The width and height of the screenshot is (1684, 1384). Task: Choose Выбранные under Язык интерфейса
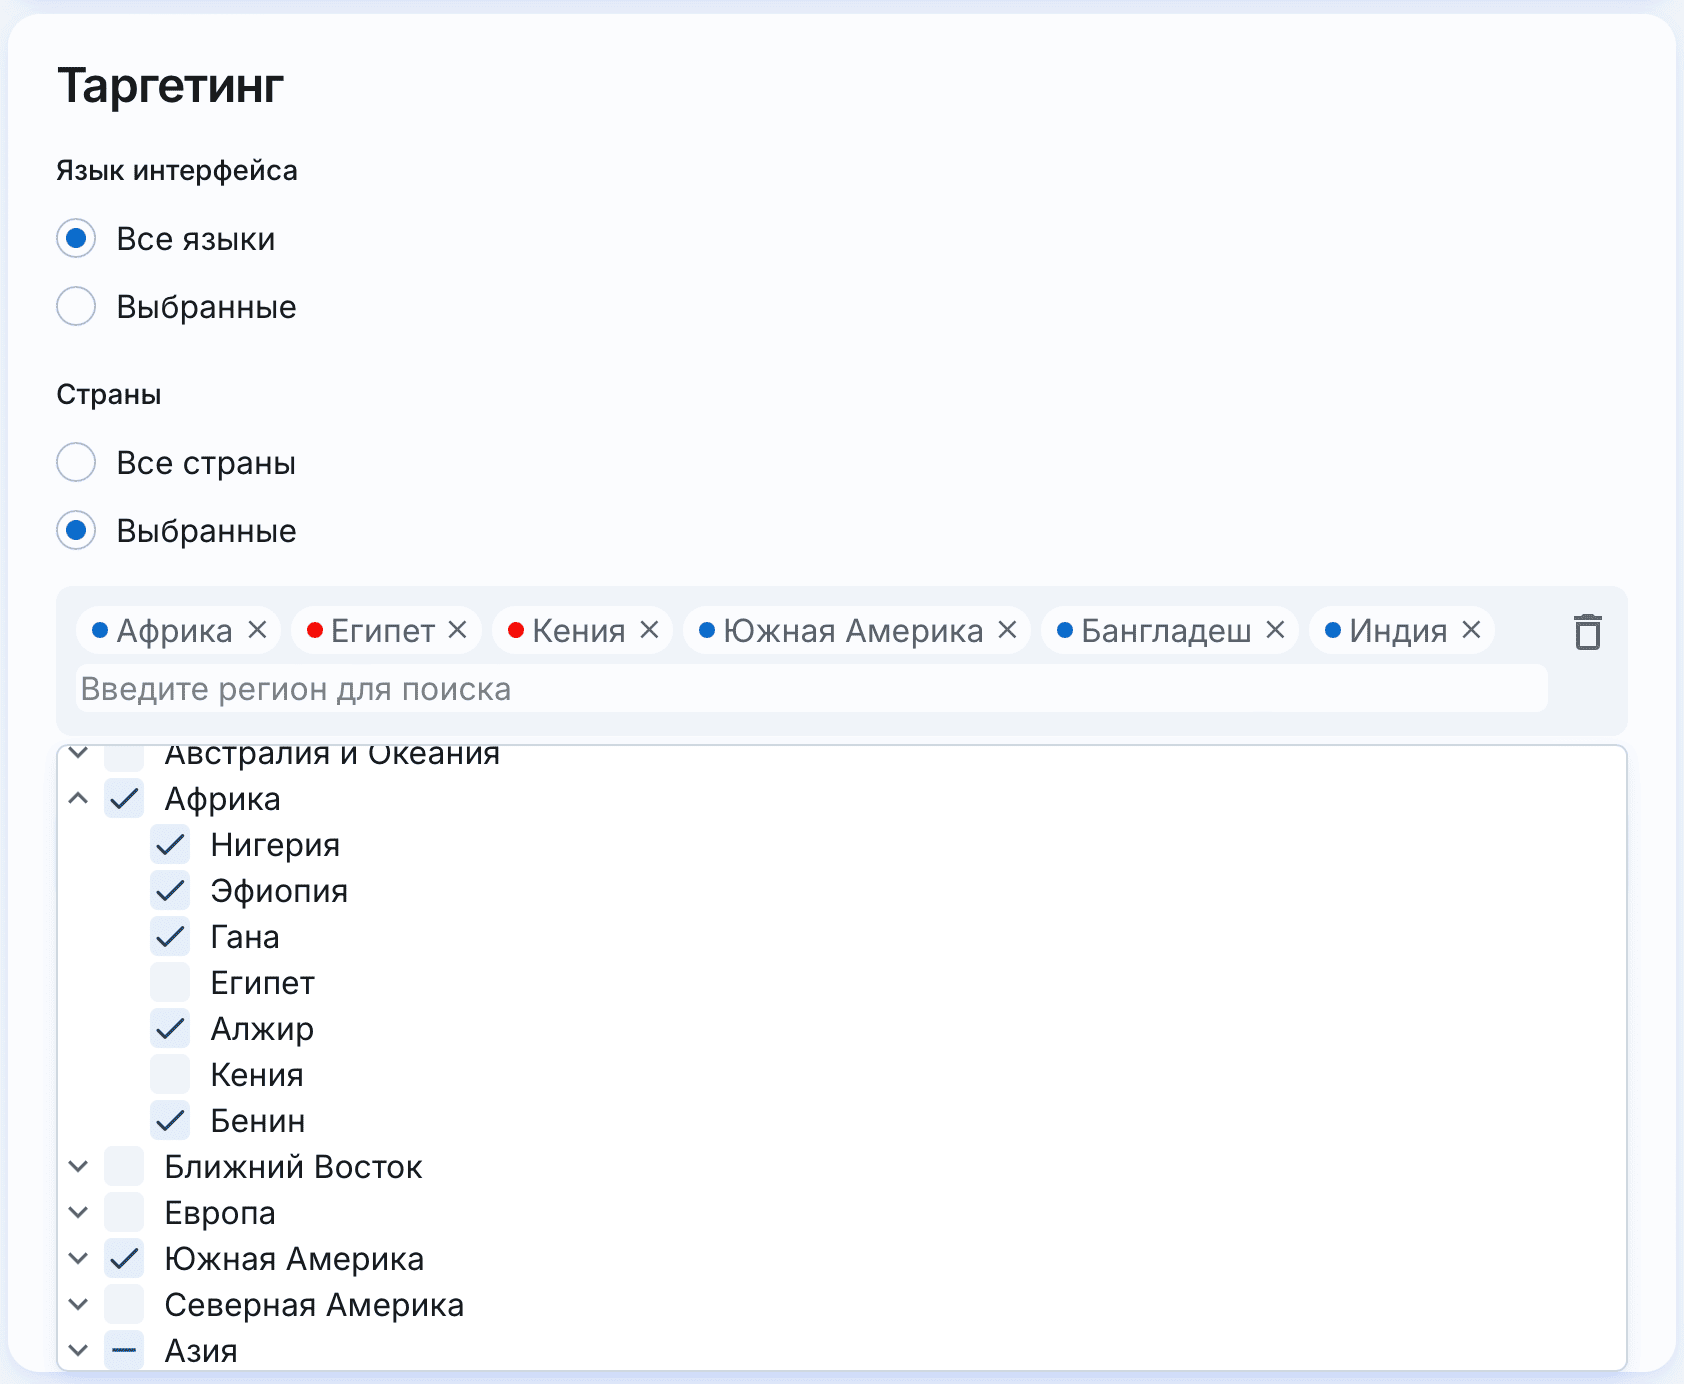[76, 307]
